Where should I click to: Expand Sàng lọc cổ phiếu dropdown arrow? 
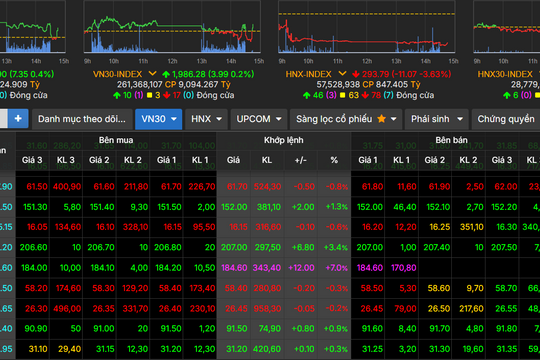[x=394, y=119]
